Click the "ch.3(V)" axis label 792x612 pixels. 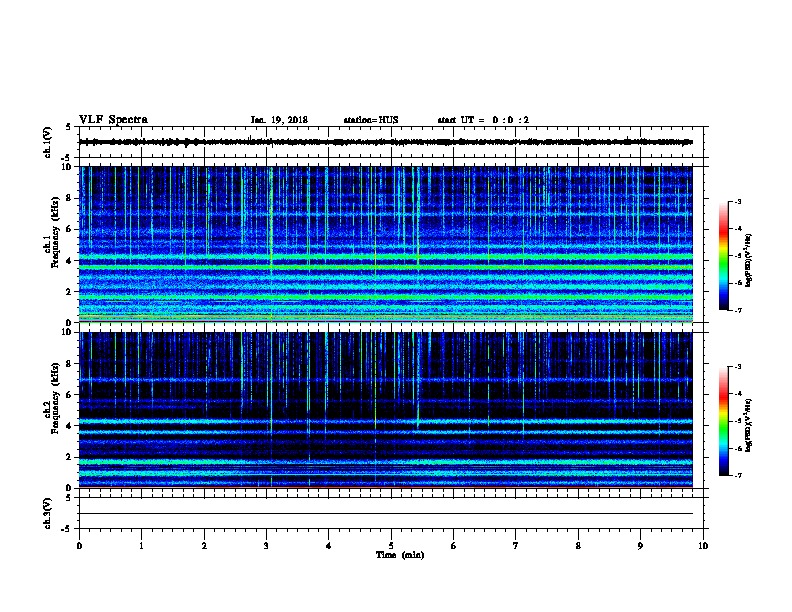tap(47, 513)
